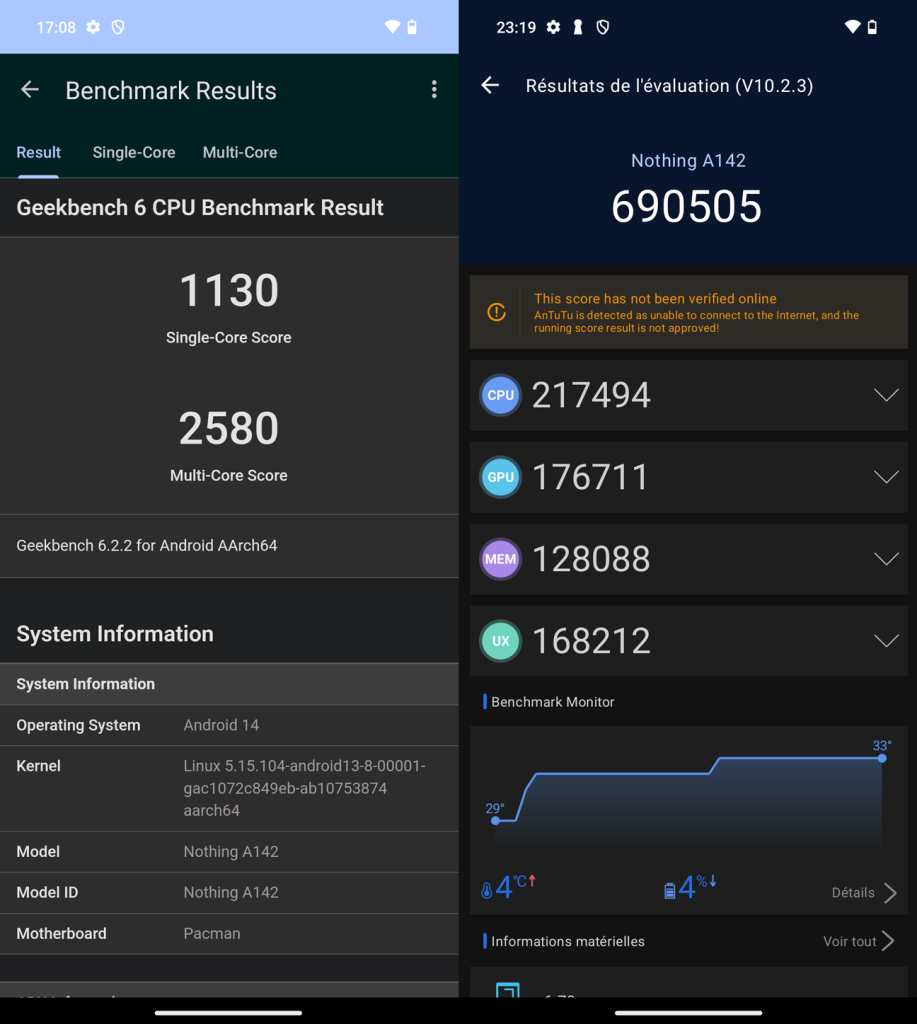Go back from Benchmark Results screen
917x1024 pixels.
point(30,89)
